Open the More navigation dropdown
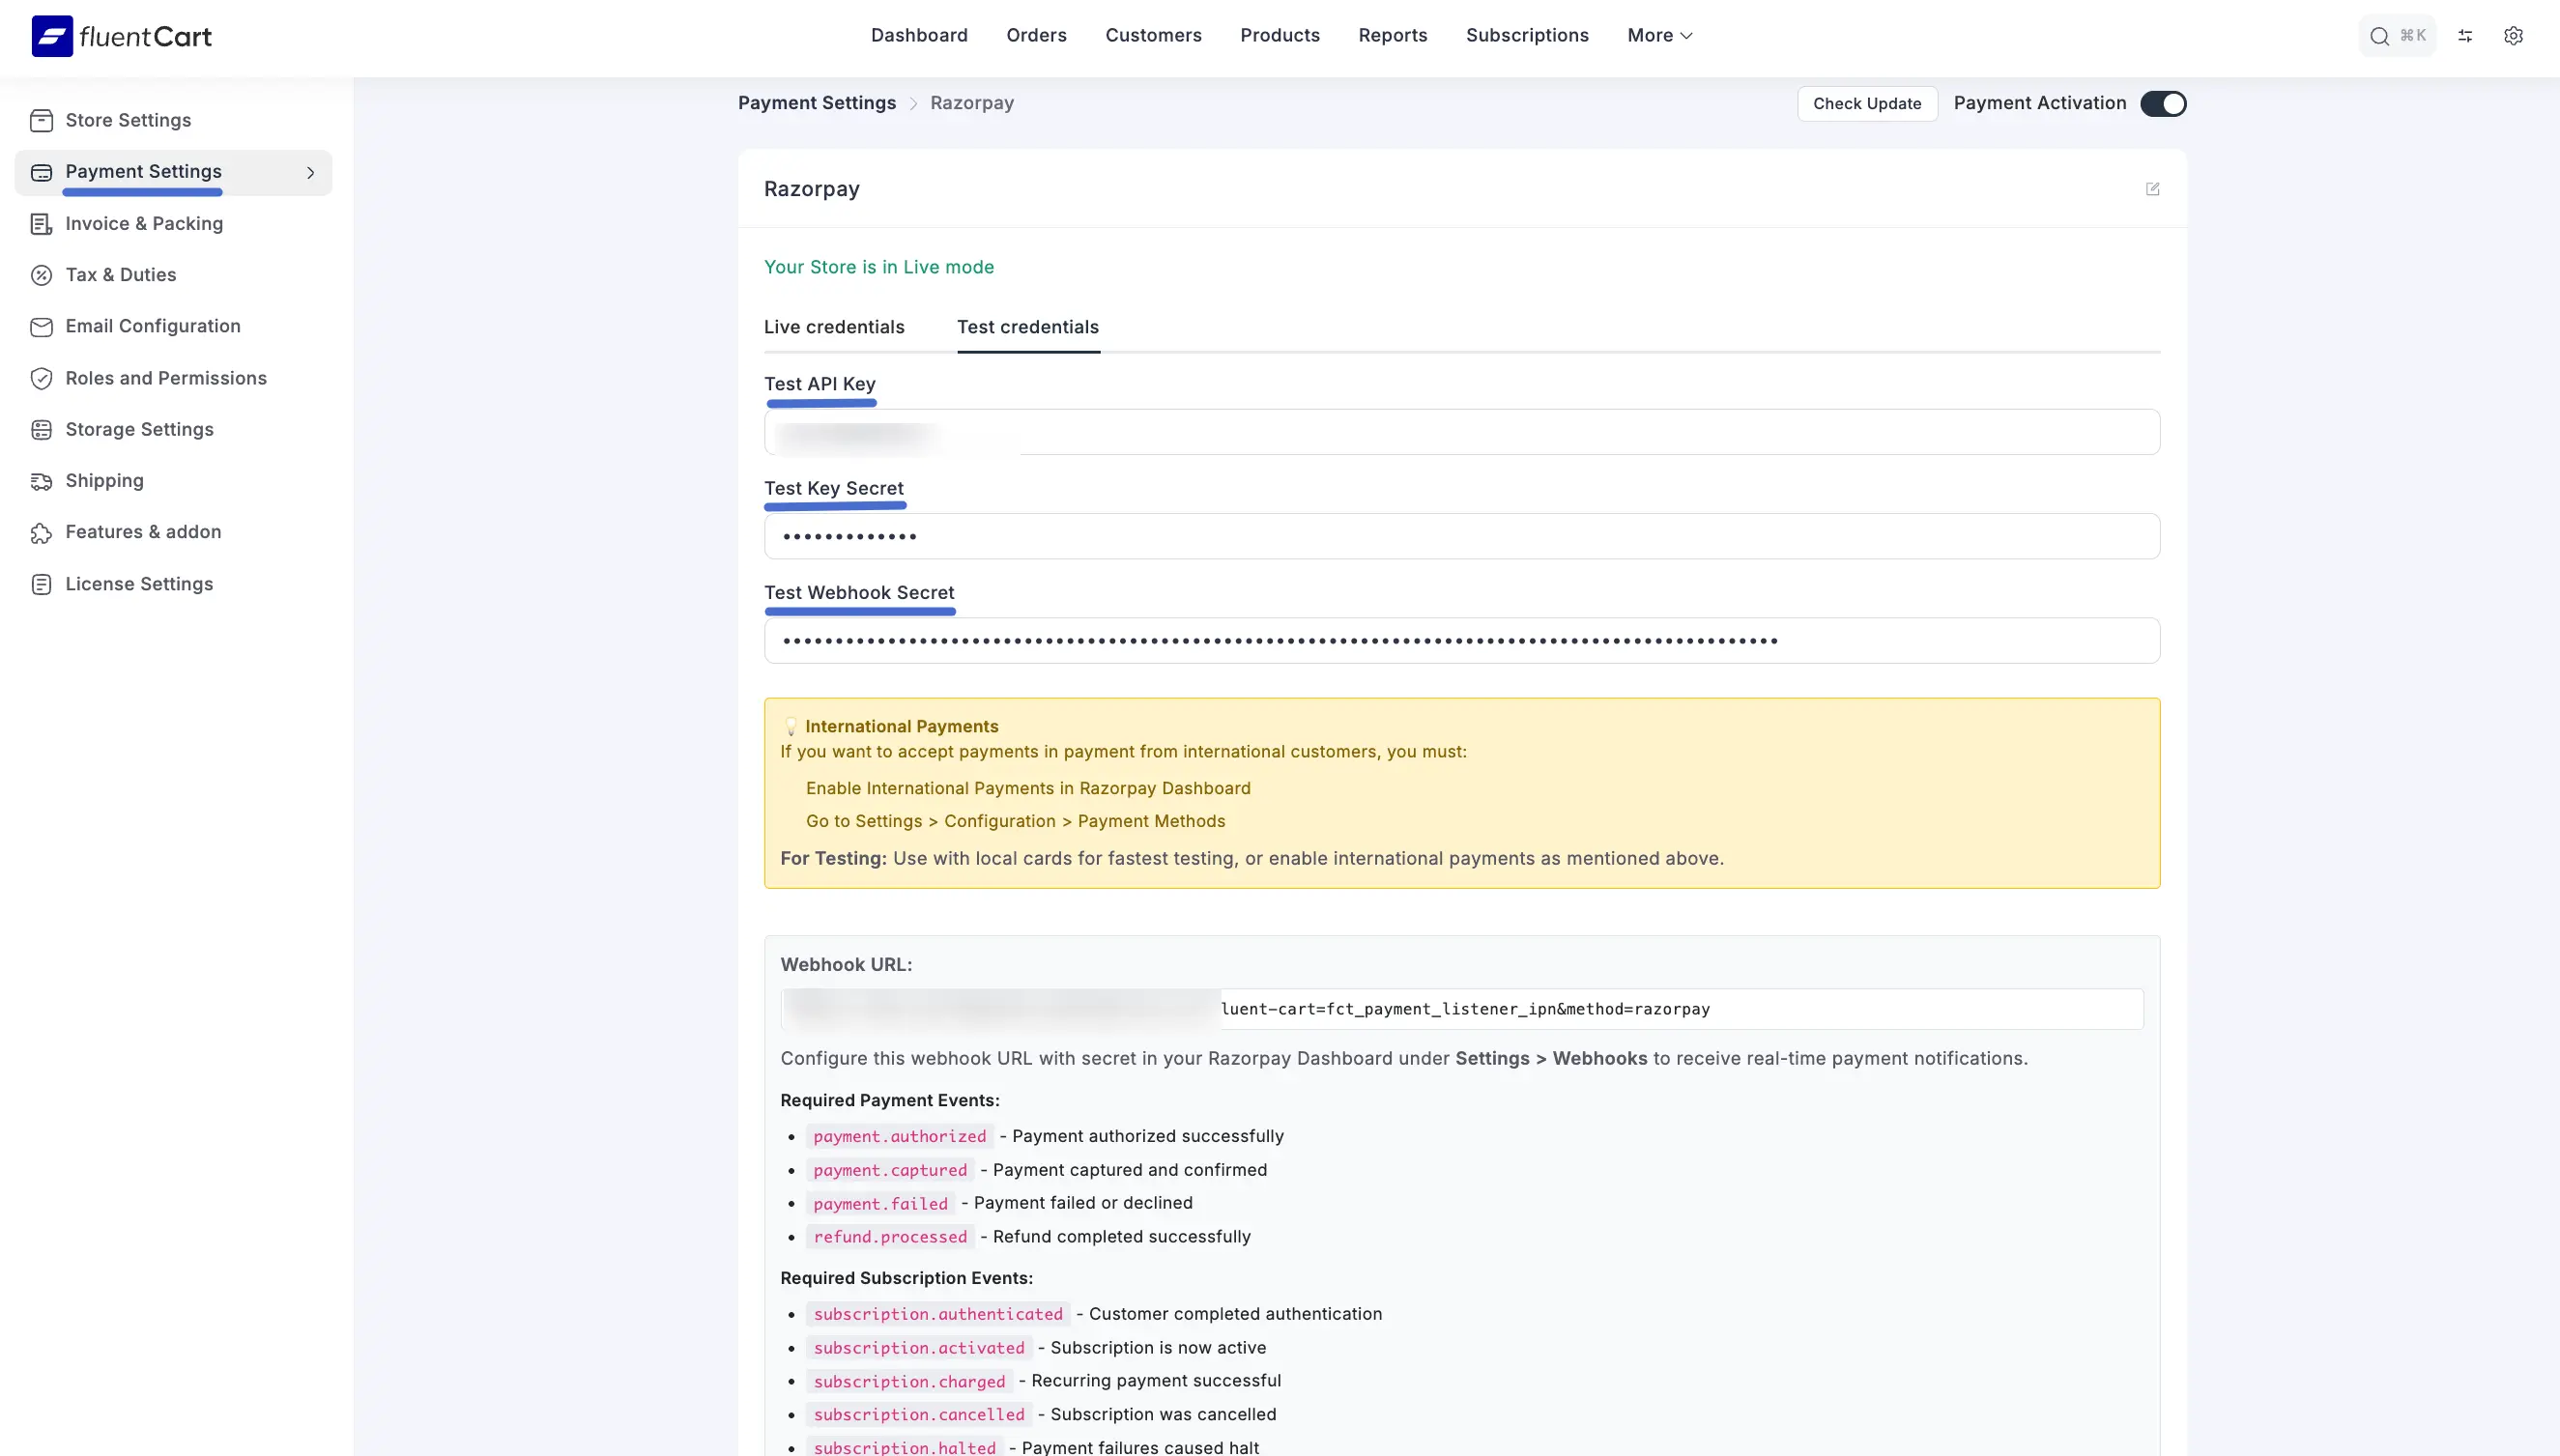This screenshot has width=2560, height=1456. [x=1658, y=35]
